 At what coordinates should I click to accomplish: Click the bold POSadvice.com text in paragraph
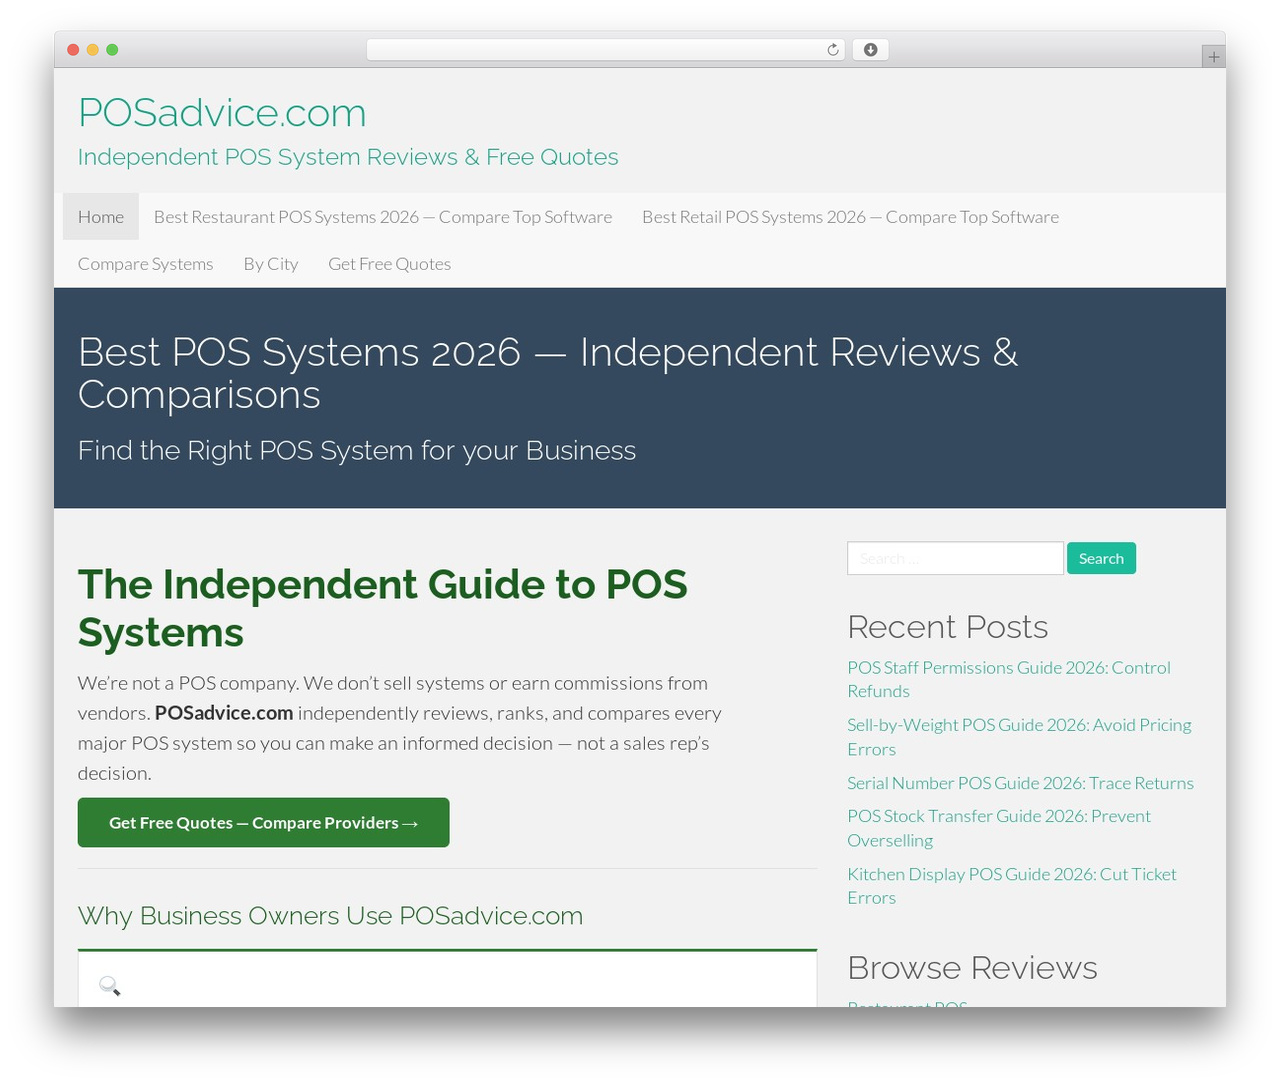[x=224, y=713]
